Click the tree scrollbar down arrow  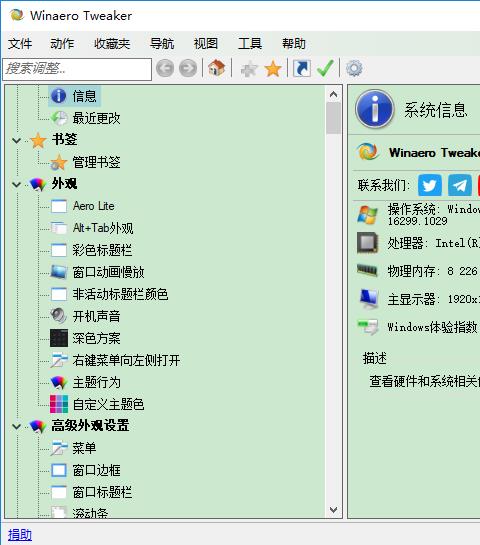pyautogui.click(x=333, y=510)
